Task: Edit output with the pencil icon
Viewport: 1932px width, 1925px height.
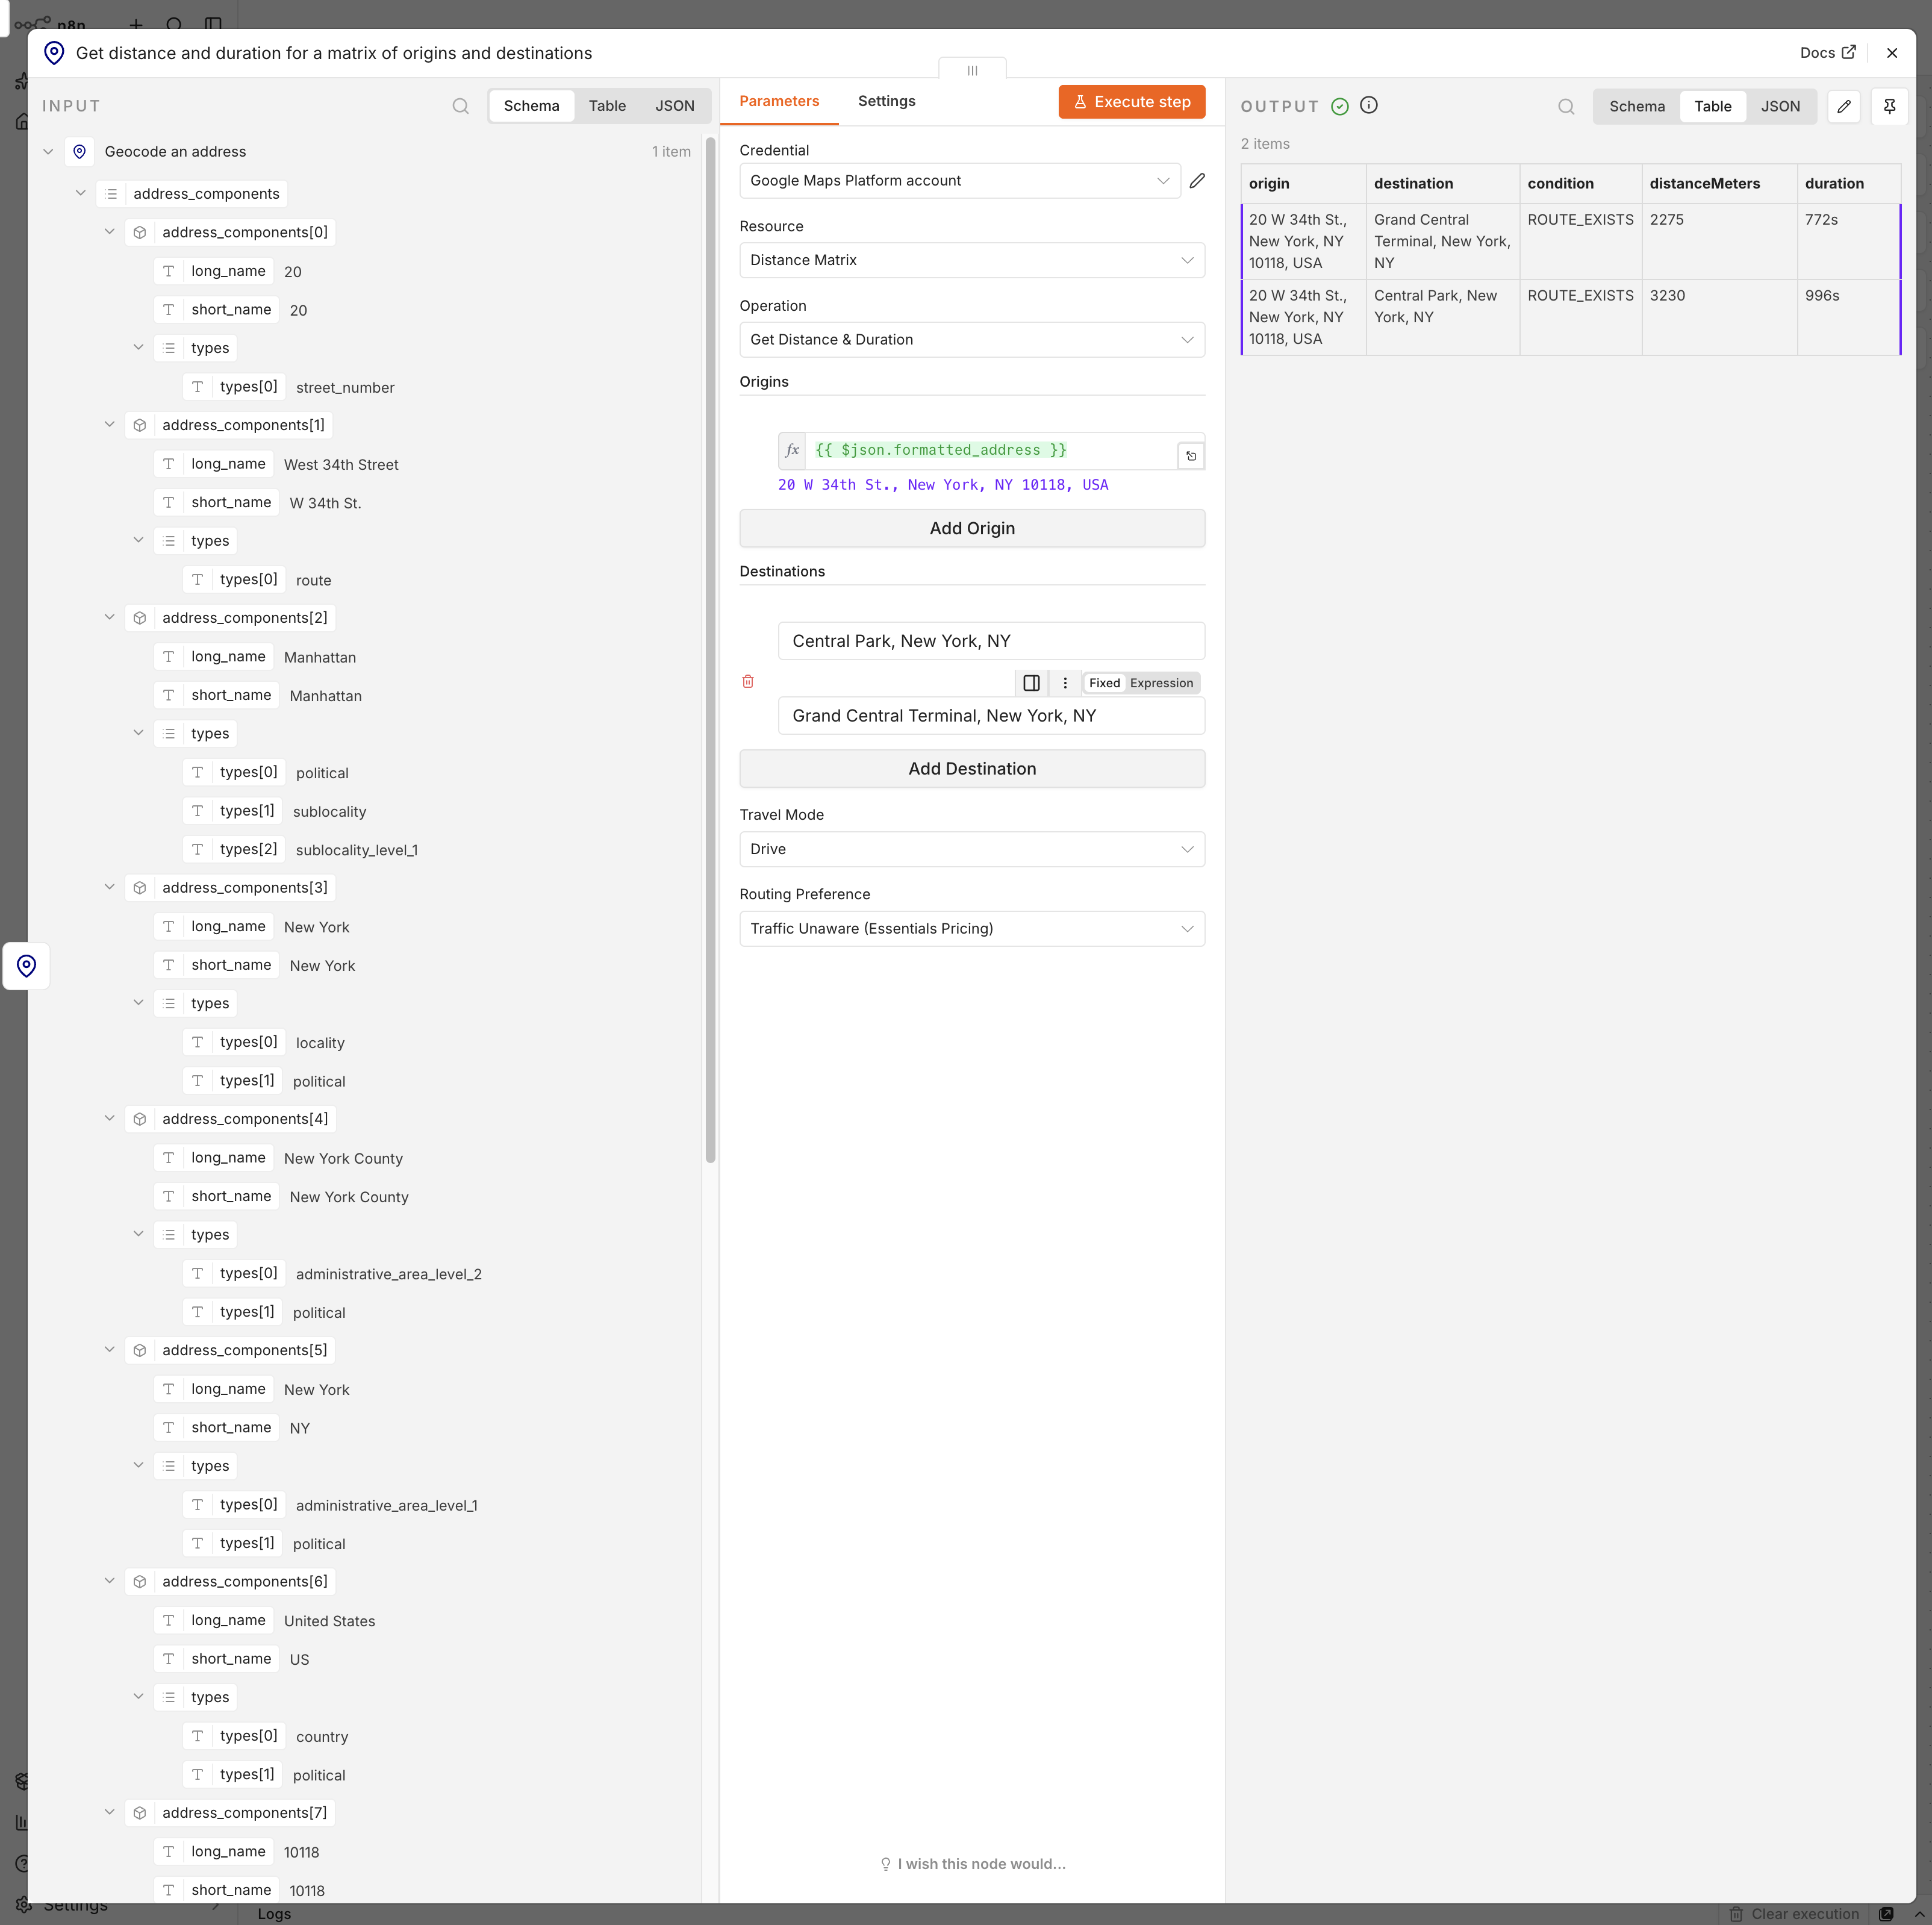Action: pos(1844,106)
